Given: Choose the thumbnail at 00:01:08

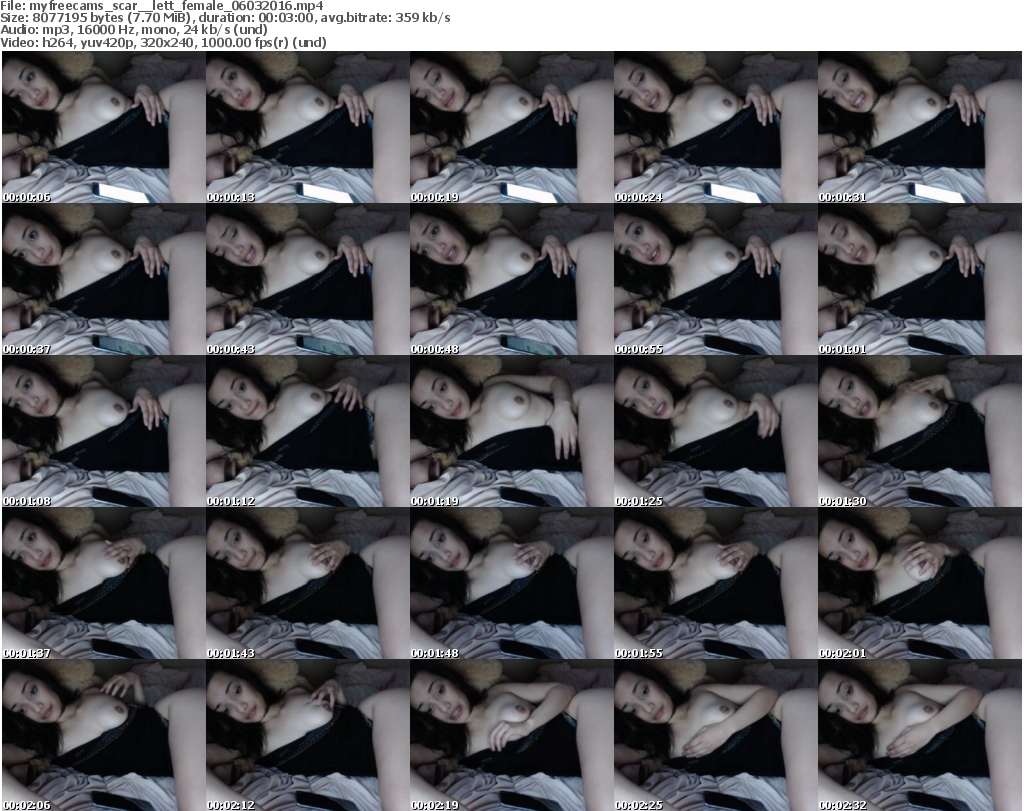Looking at the screenshot, I should pyautogui.click(x=103, y=432).
